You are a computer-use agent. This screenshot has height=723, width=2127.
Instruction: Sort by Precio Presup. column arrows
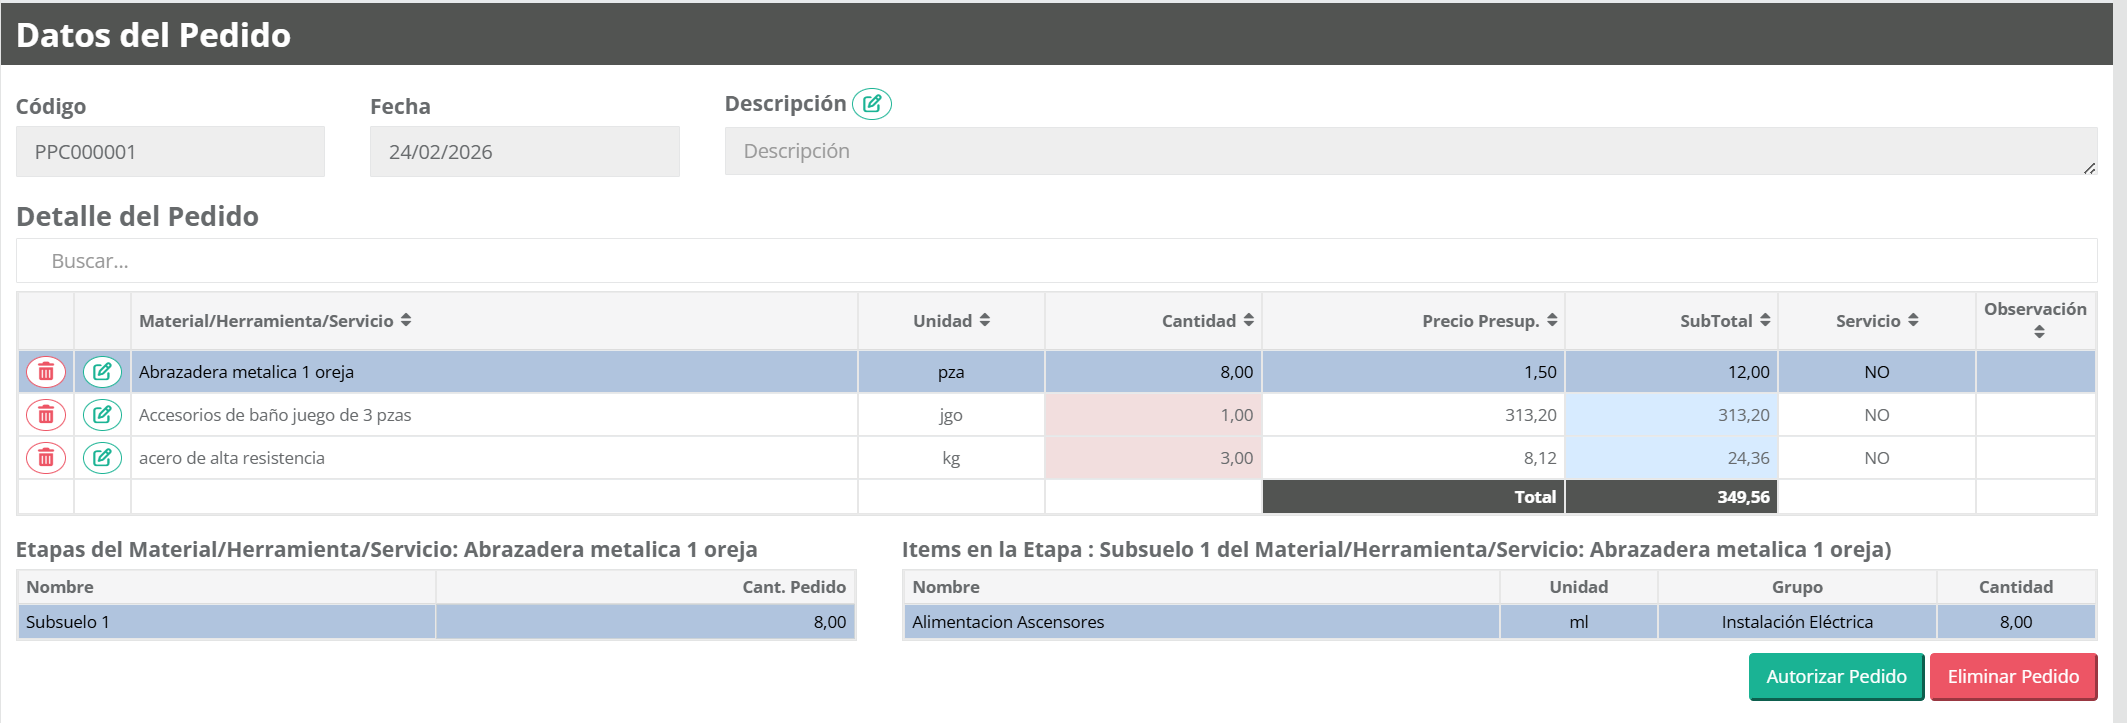point(1552,320)
